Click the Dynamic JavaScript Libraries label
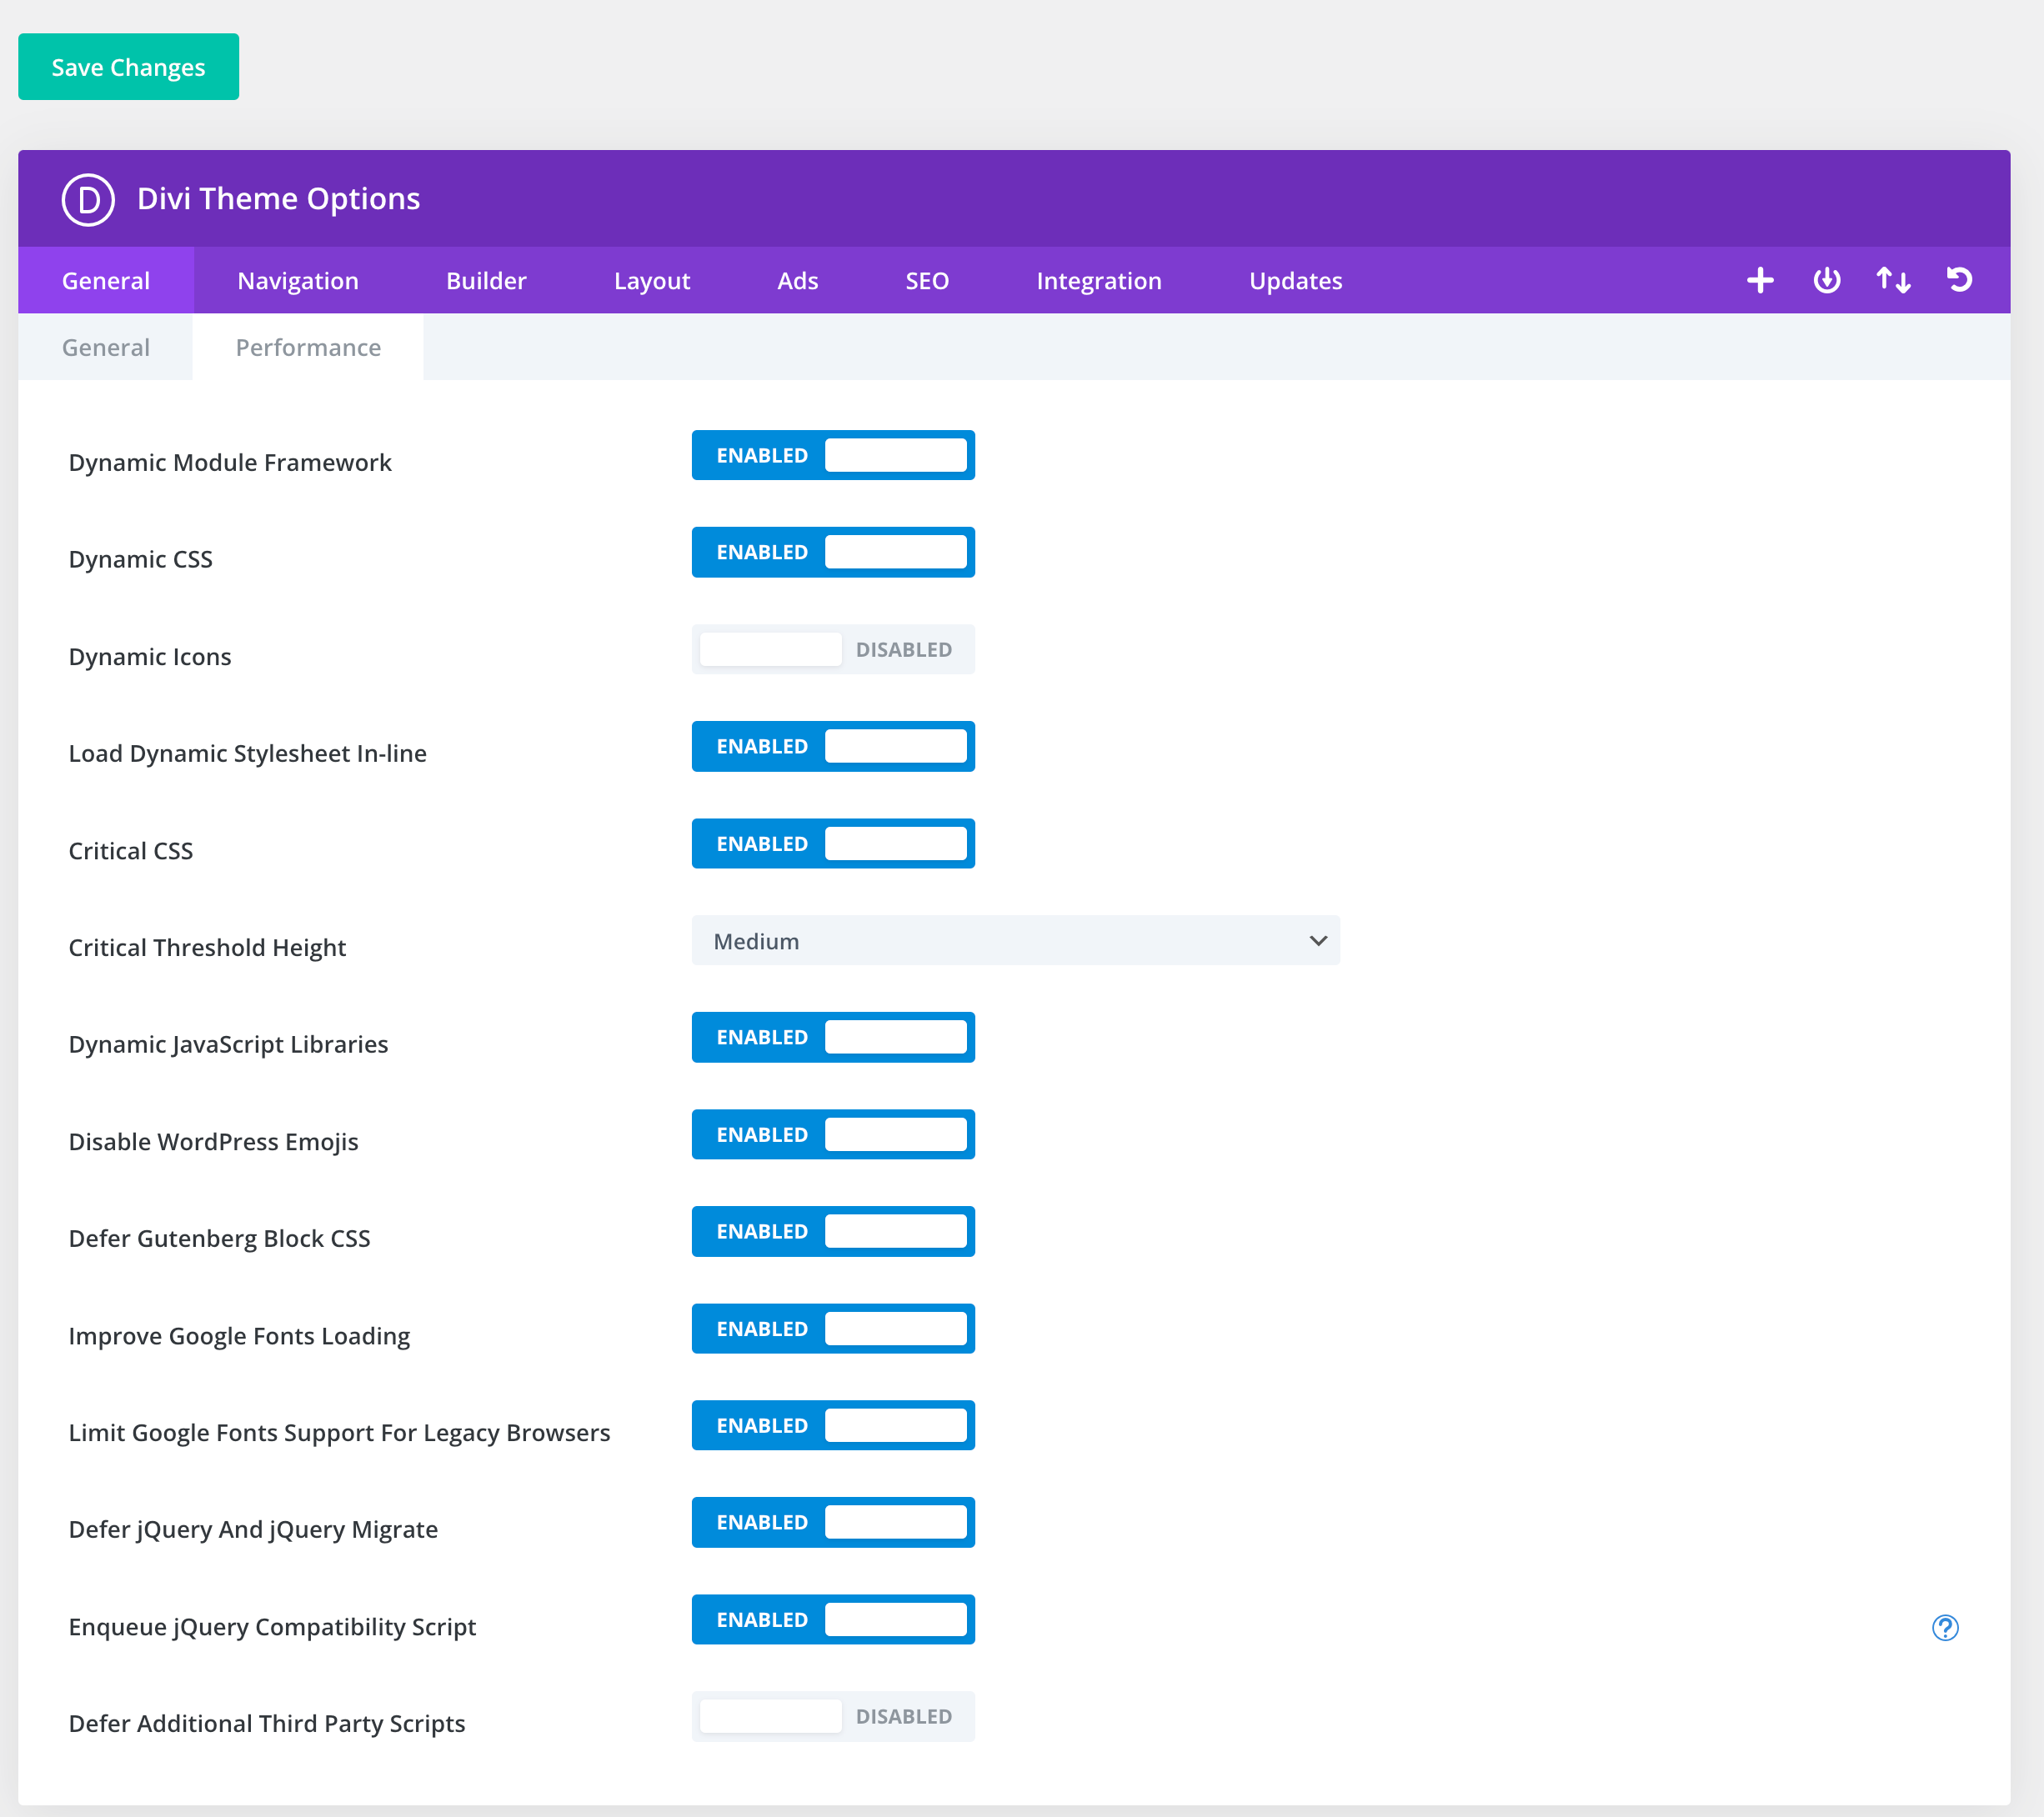The height and width of the screenshot is (1817, 2044). [228, 1044]
